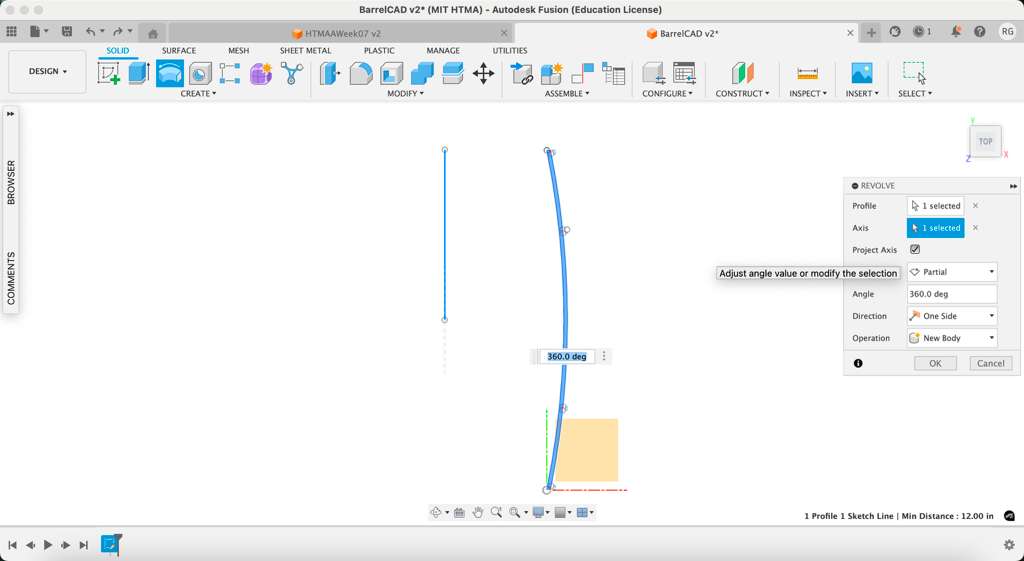Clear the Profile selection with X
Screen dimensions: 1024x561
pos(976,206)
